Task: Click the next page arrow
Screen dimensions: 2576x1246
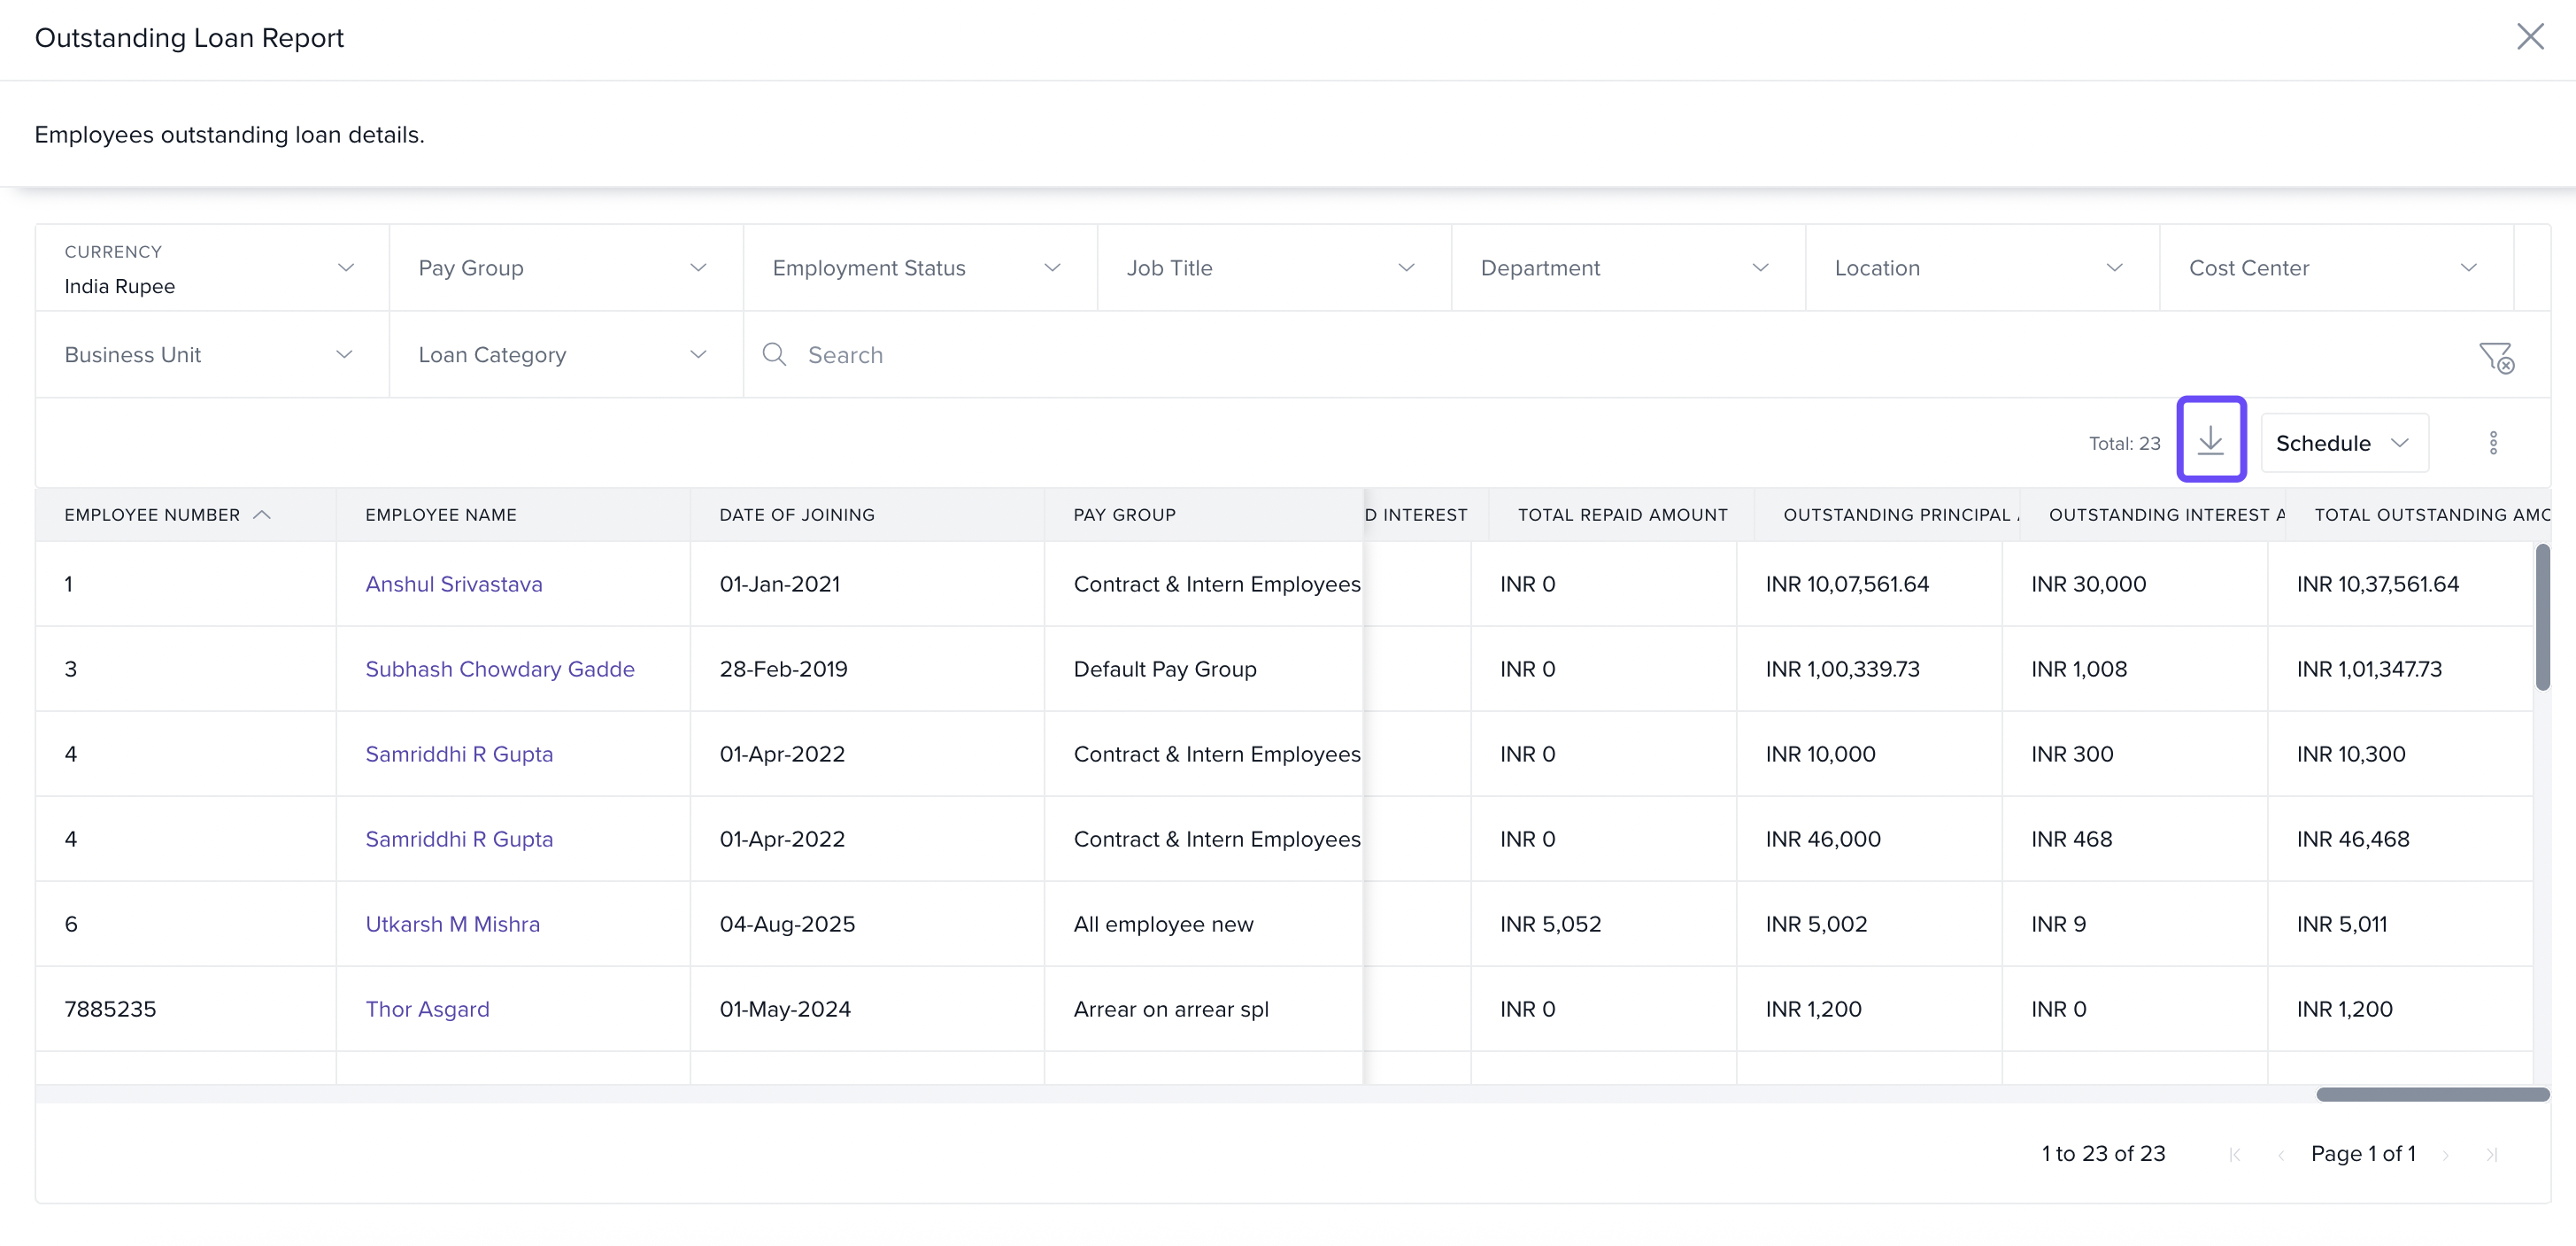Action: click(x=2446, y=1155)
